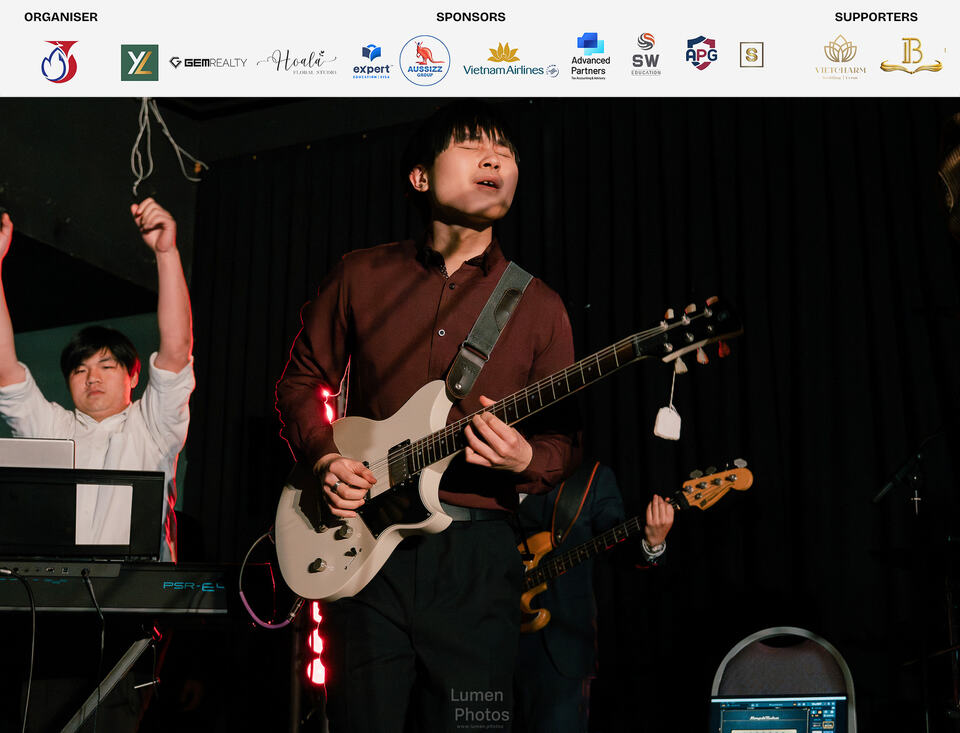Select the SUPPORTERS heading
This screenshot has height=733, width=960.
876,17
